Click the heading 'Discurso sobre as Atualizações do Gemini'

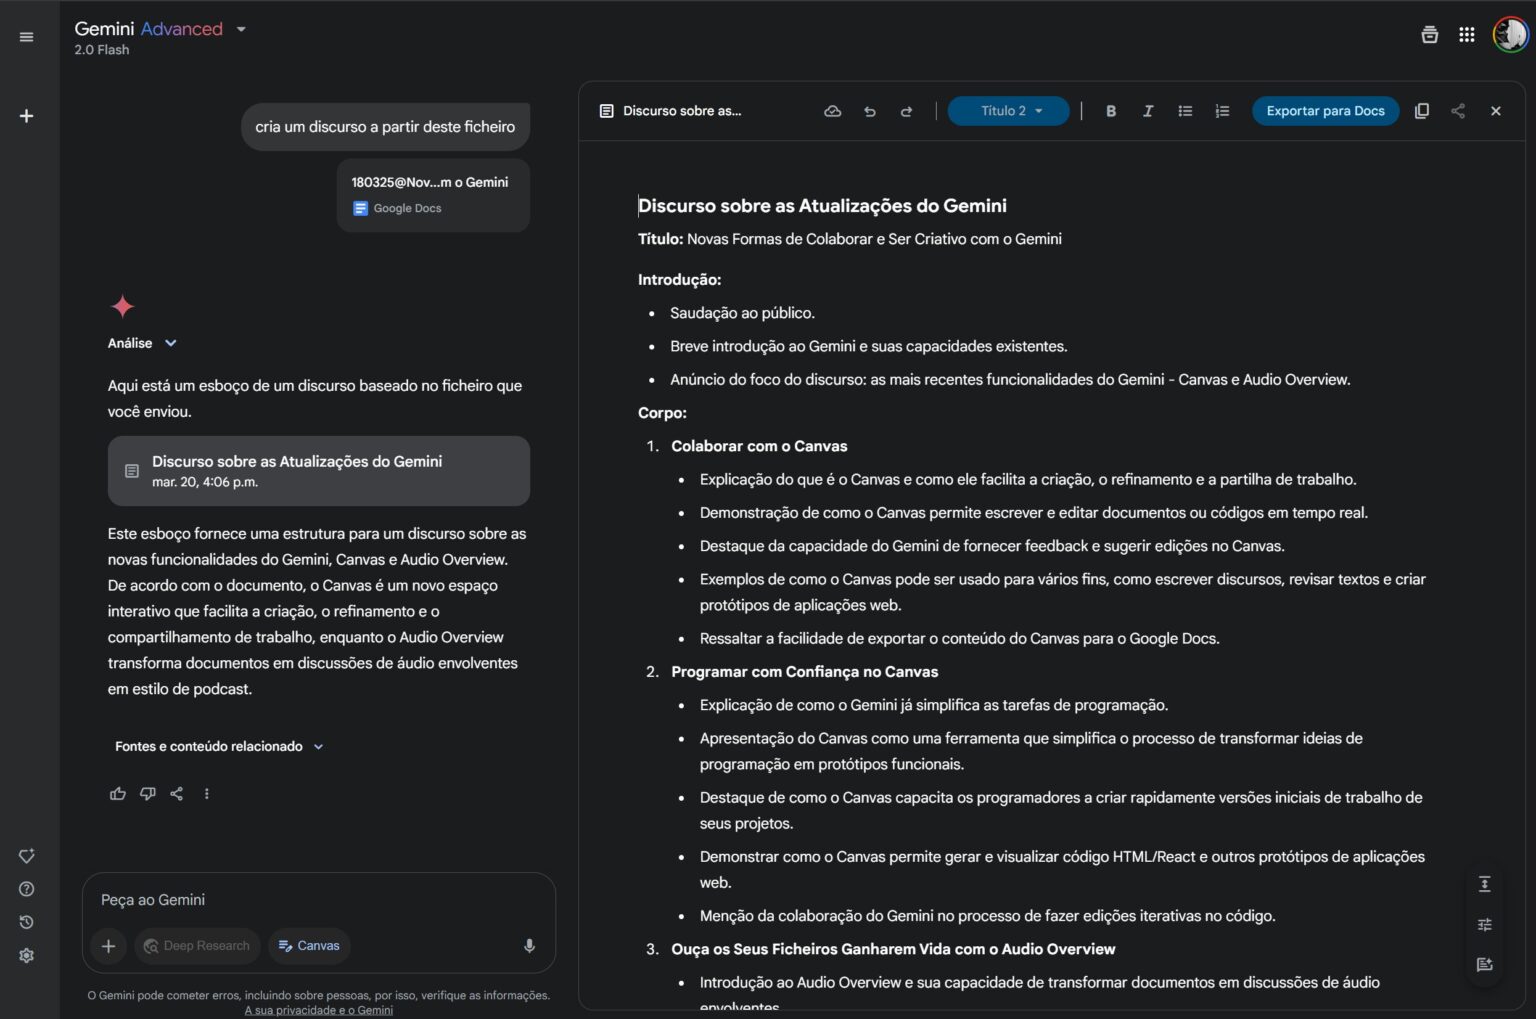click(x=822, y=206)
